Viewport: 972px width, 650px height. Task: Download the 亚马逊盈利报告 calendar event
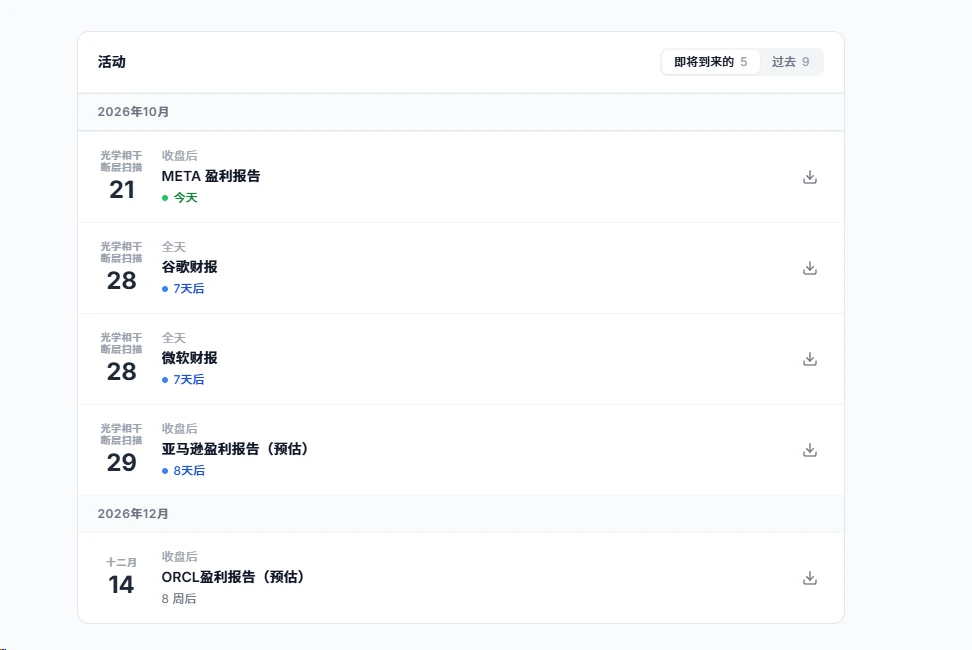pyautogui.click(x=810, y=450)
